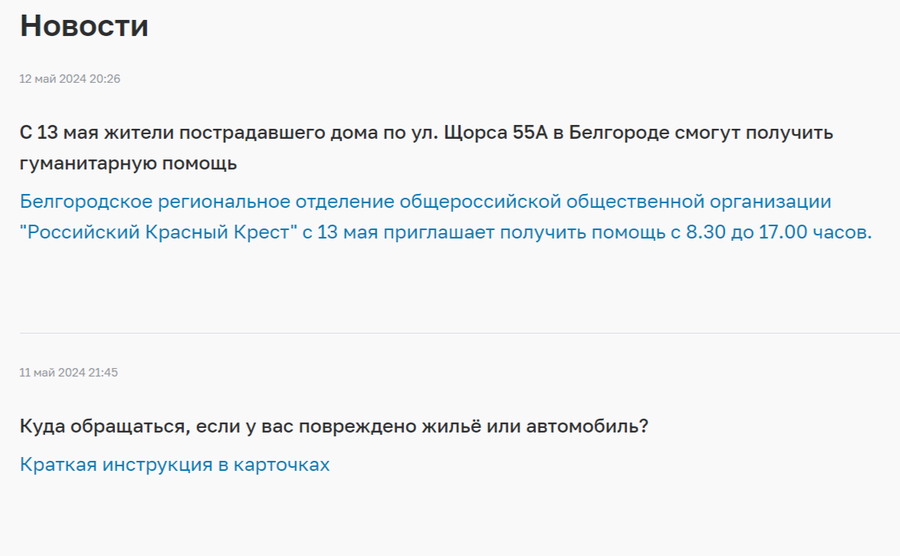Click the word повреждено in the second headline
The image size is (900, 556).
click(x=358, y=426)
